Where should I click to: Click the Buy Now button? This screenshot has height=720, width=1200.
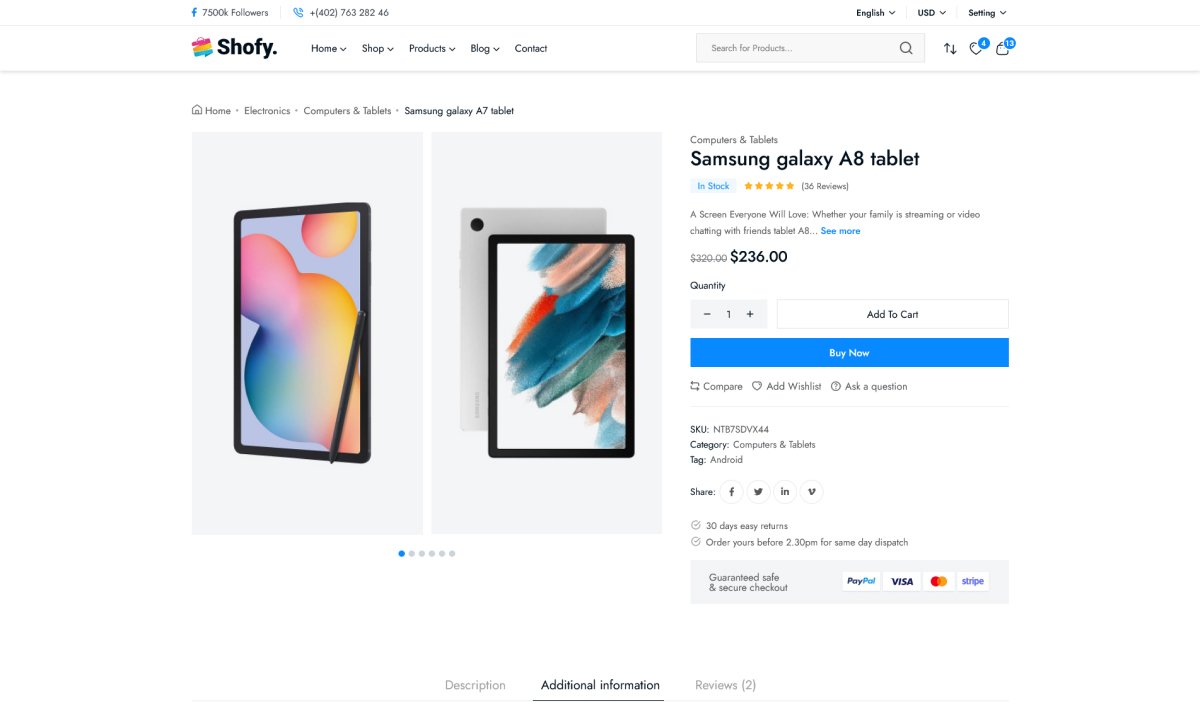pyautogui.click(x=849, y=353)
